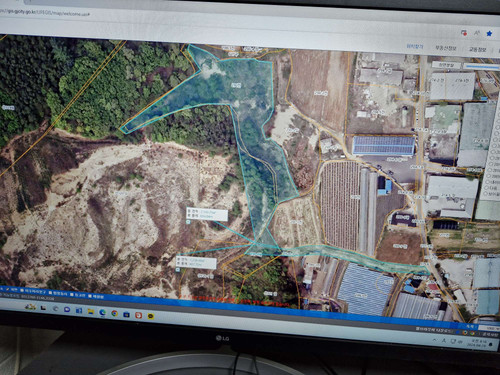Click the first checkbox in the bottom map bar
The width and height of the screenshot is (500, 375).
point(7,289)
